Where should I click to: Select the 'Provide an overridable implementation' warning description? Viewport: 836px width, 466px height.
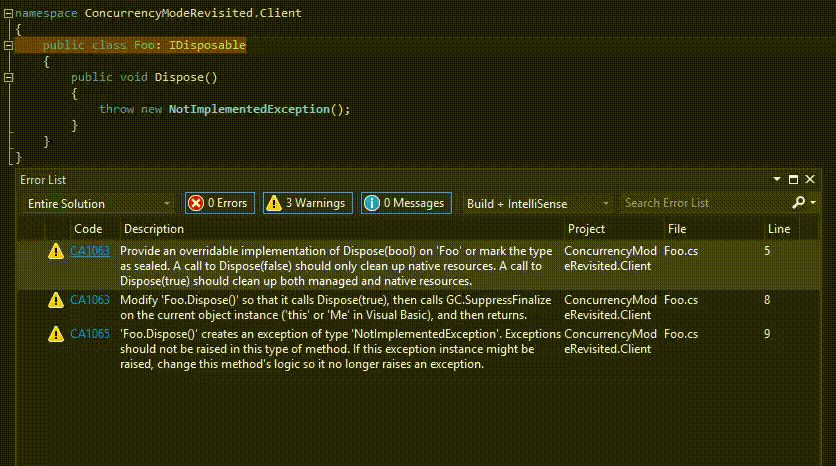(336, 266)
